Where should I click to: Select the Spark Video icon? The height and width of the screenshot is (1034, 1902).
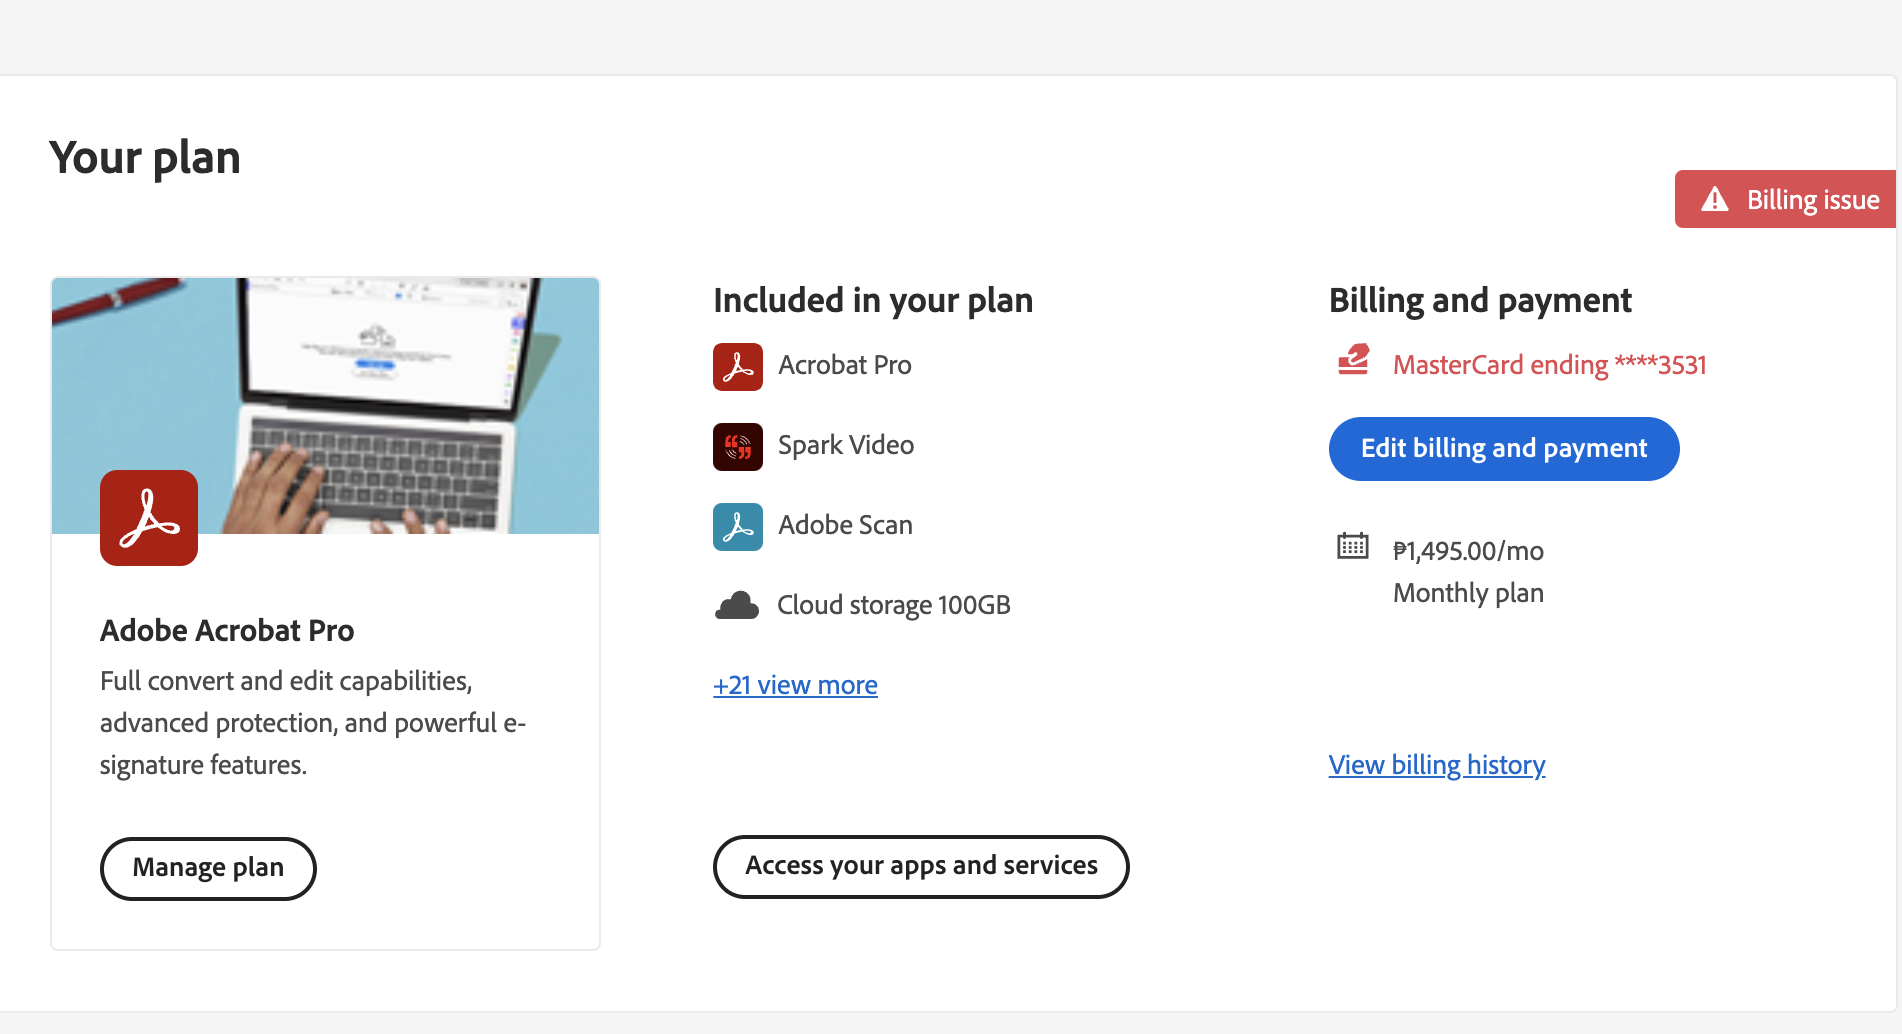click(737, 446)
